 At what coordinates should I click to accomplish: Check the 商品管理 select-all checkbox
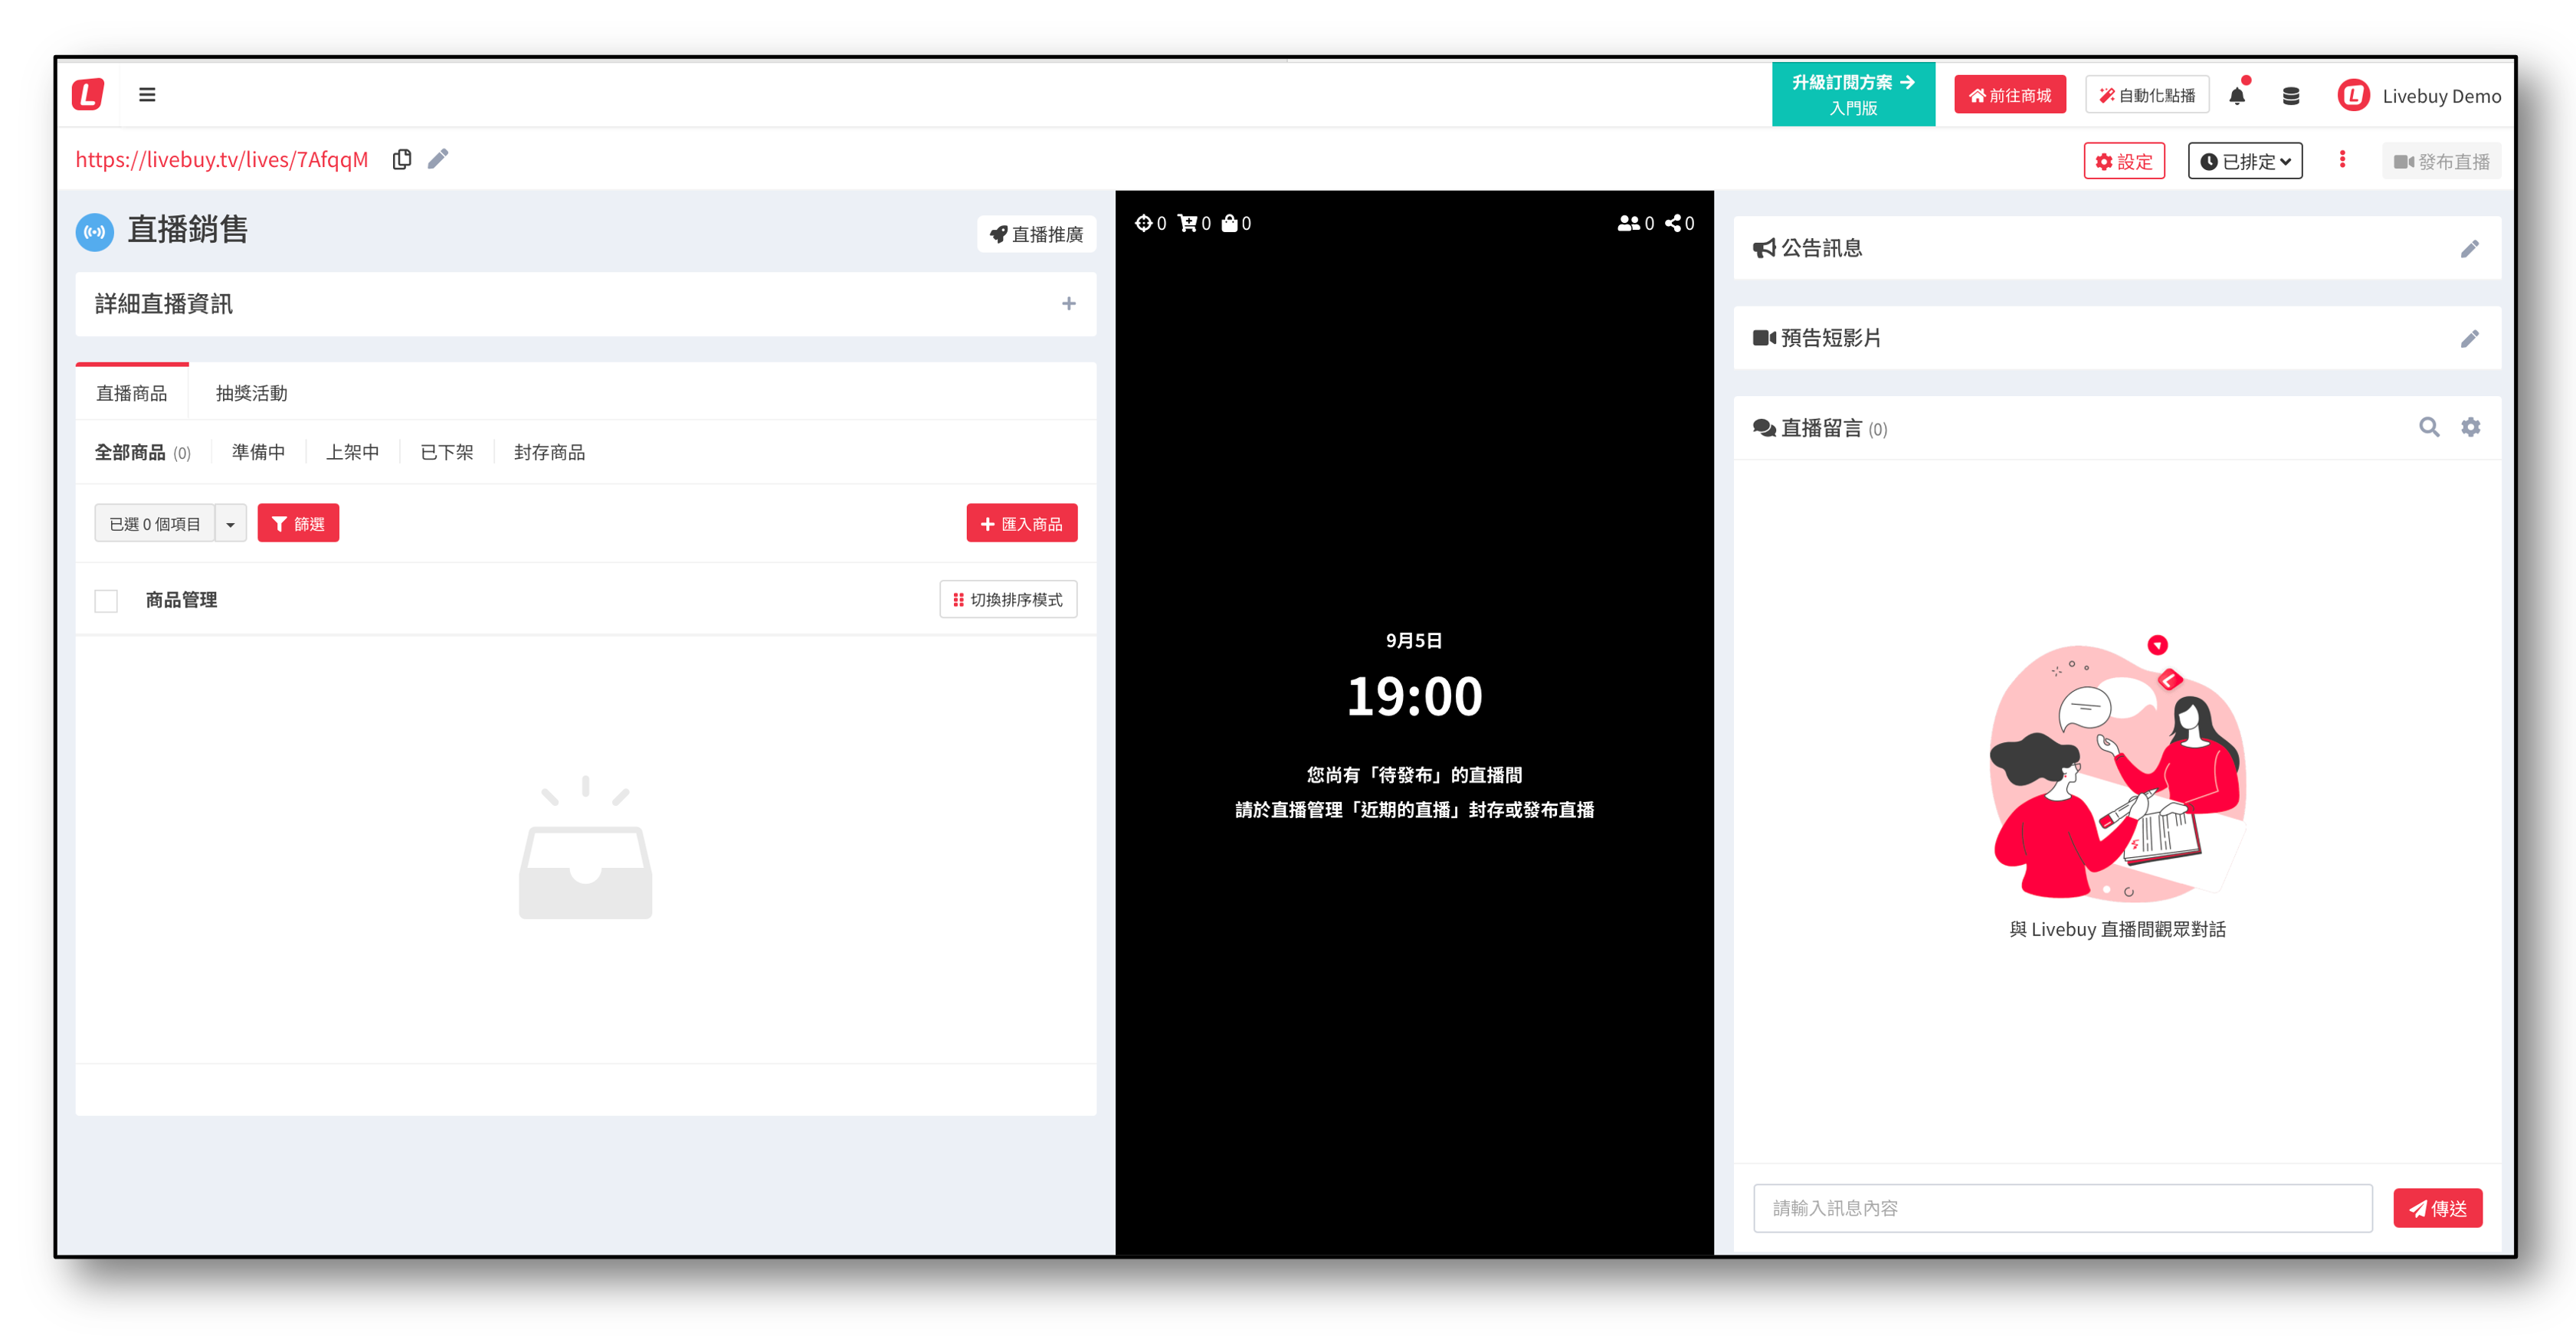(x=106, y=601)
